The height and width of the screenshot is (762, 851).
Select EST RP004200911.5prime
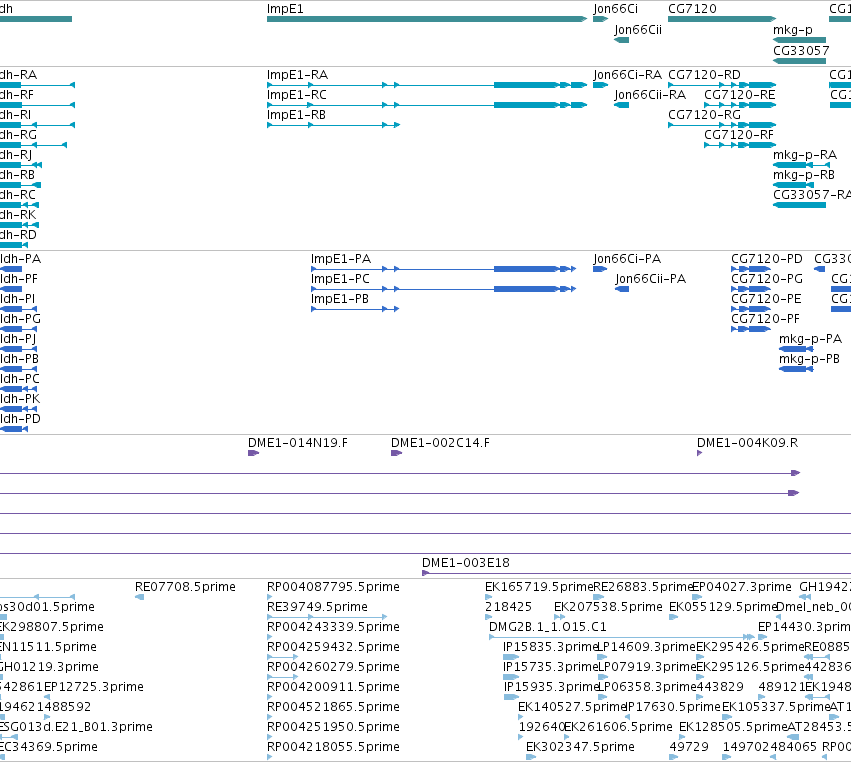[333, 687]
